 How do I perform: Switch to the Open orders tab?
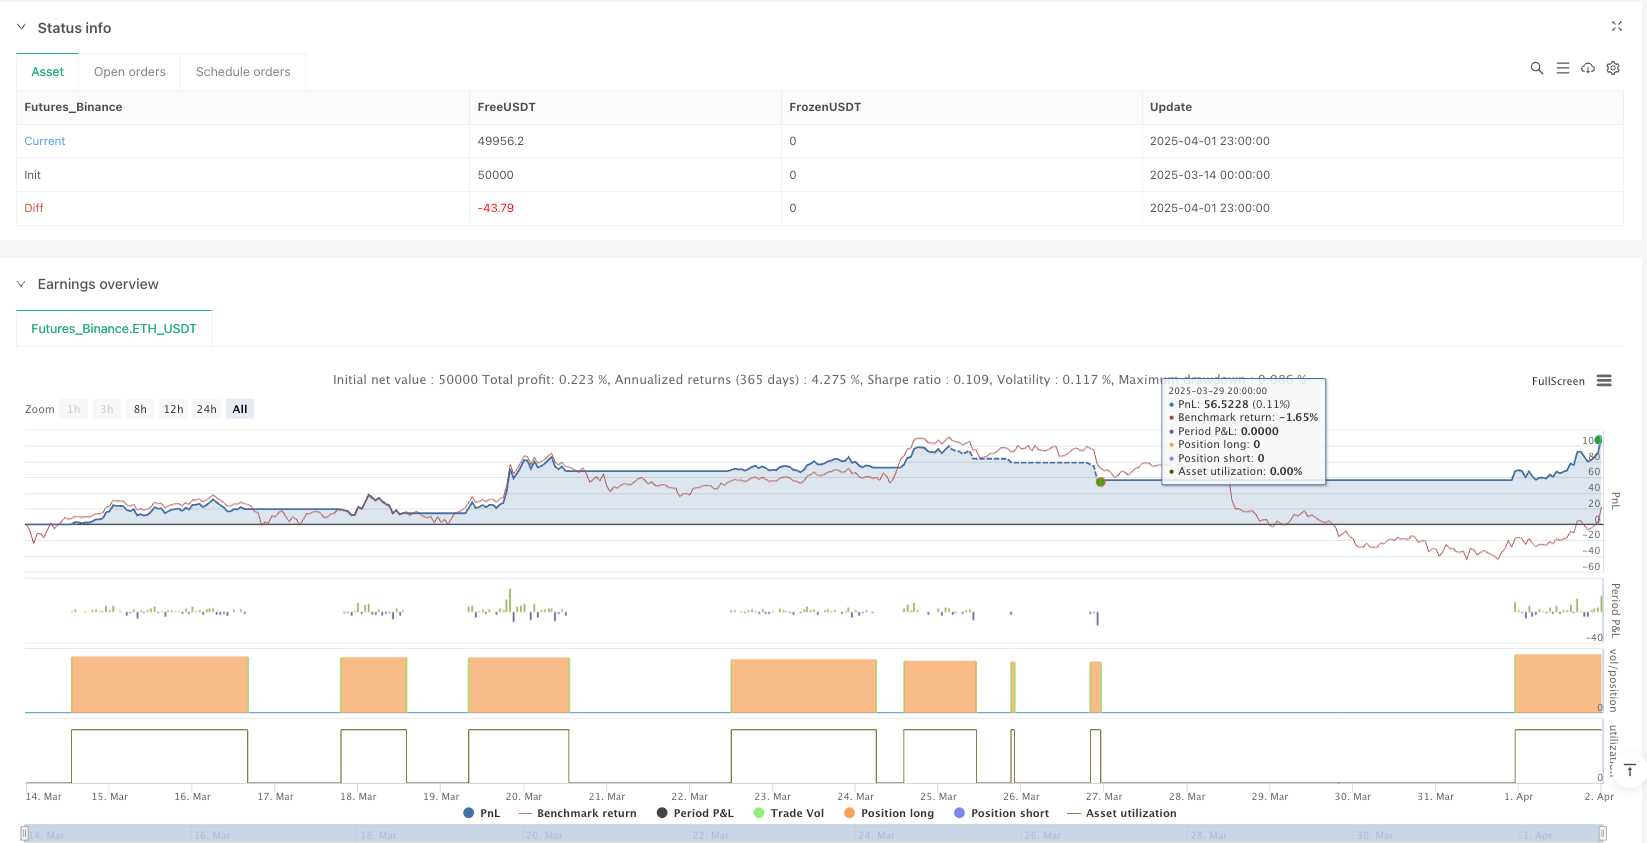[x=130, y=72]
